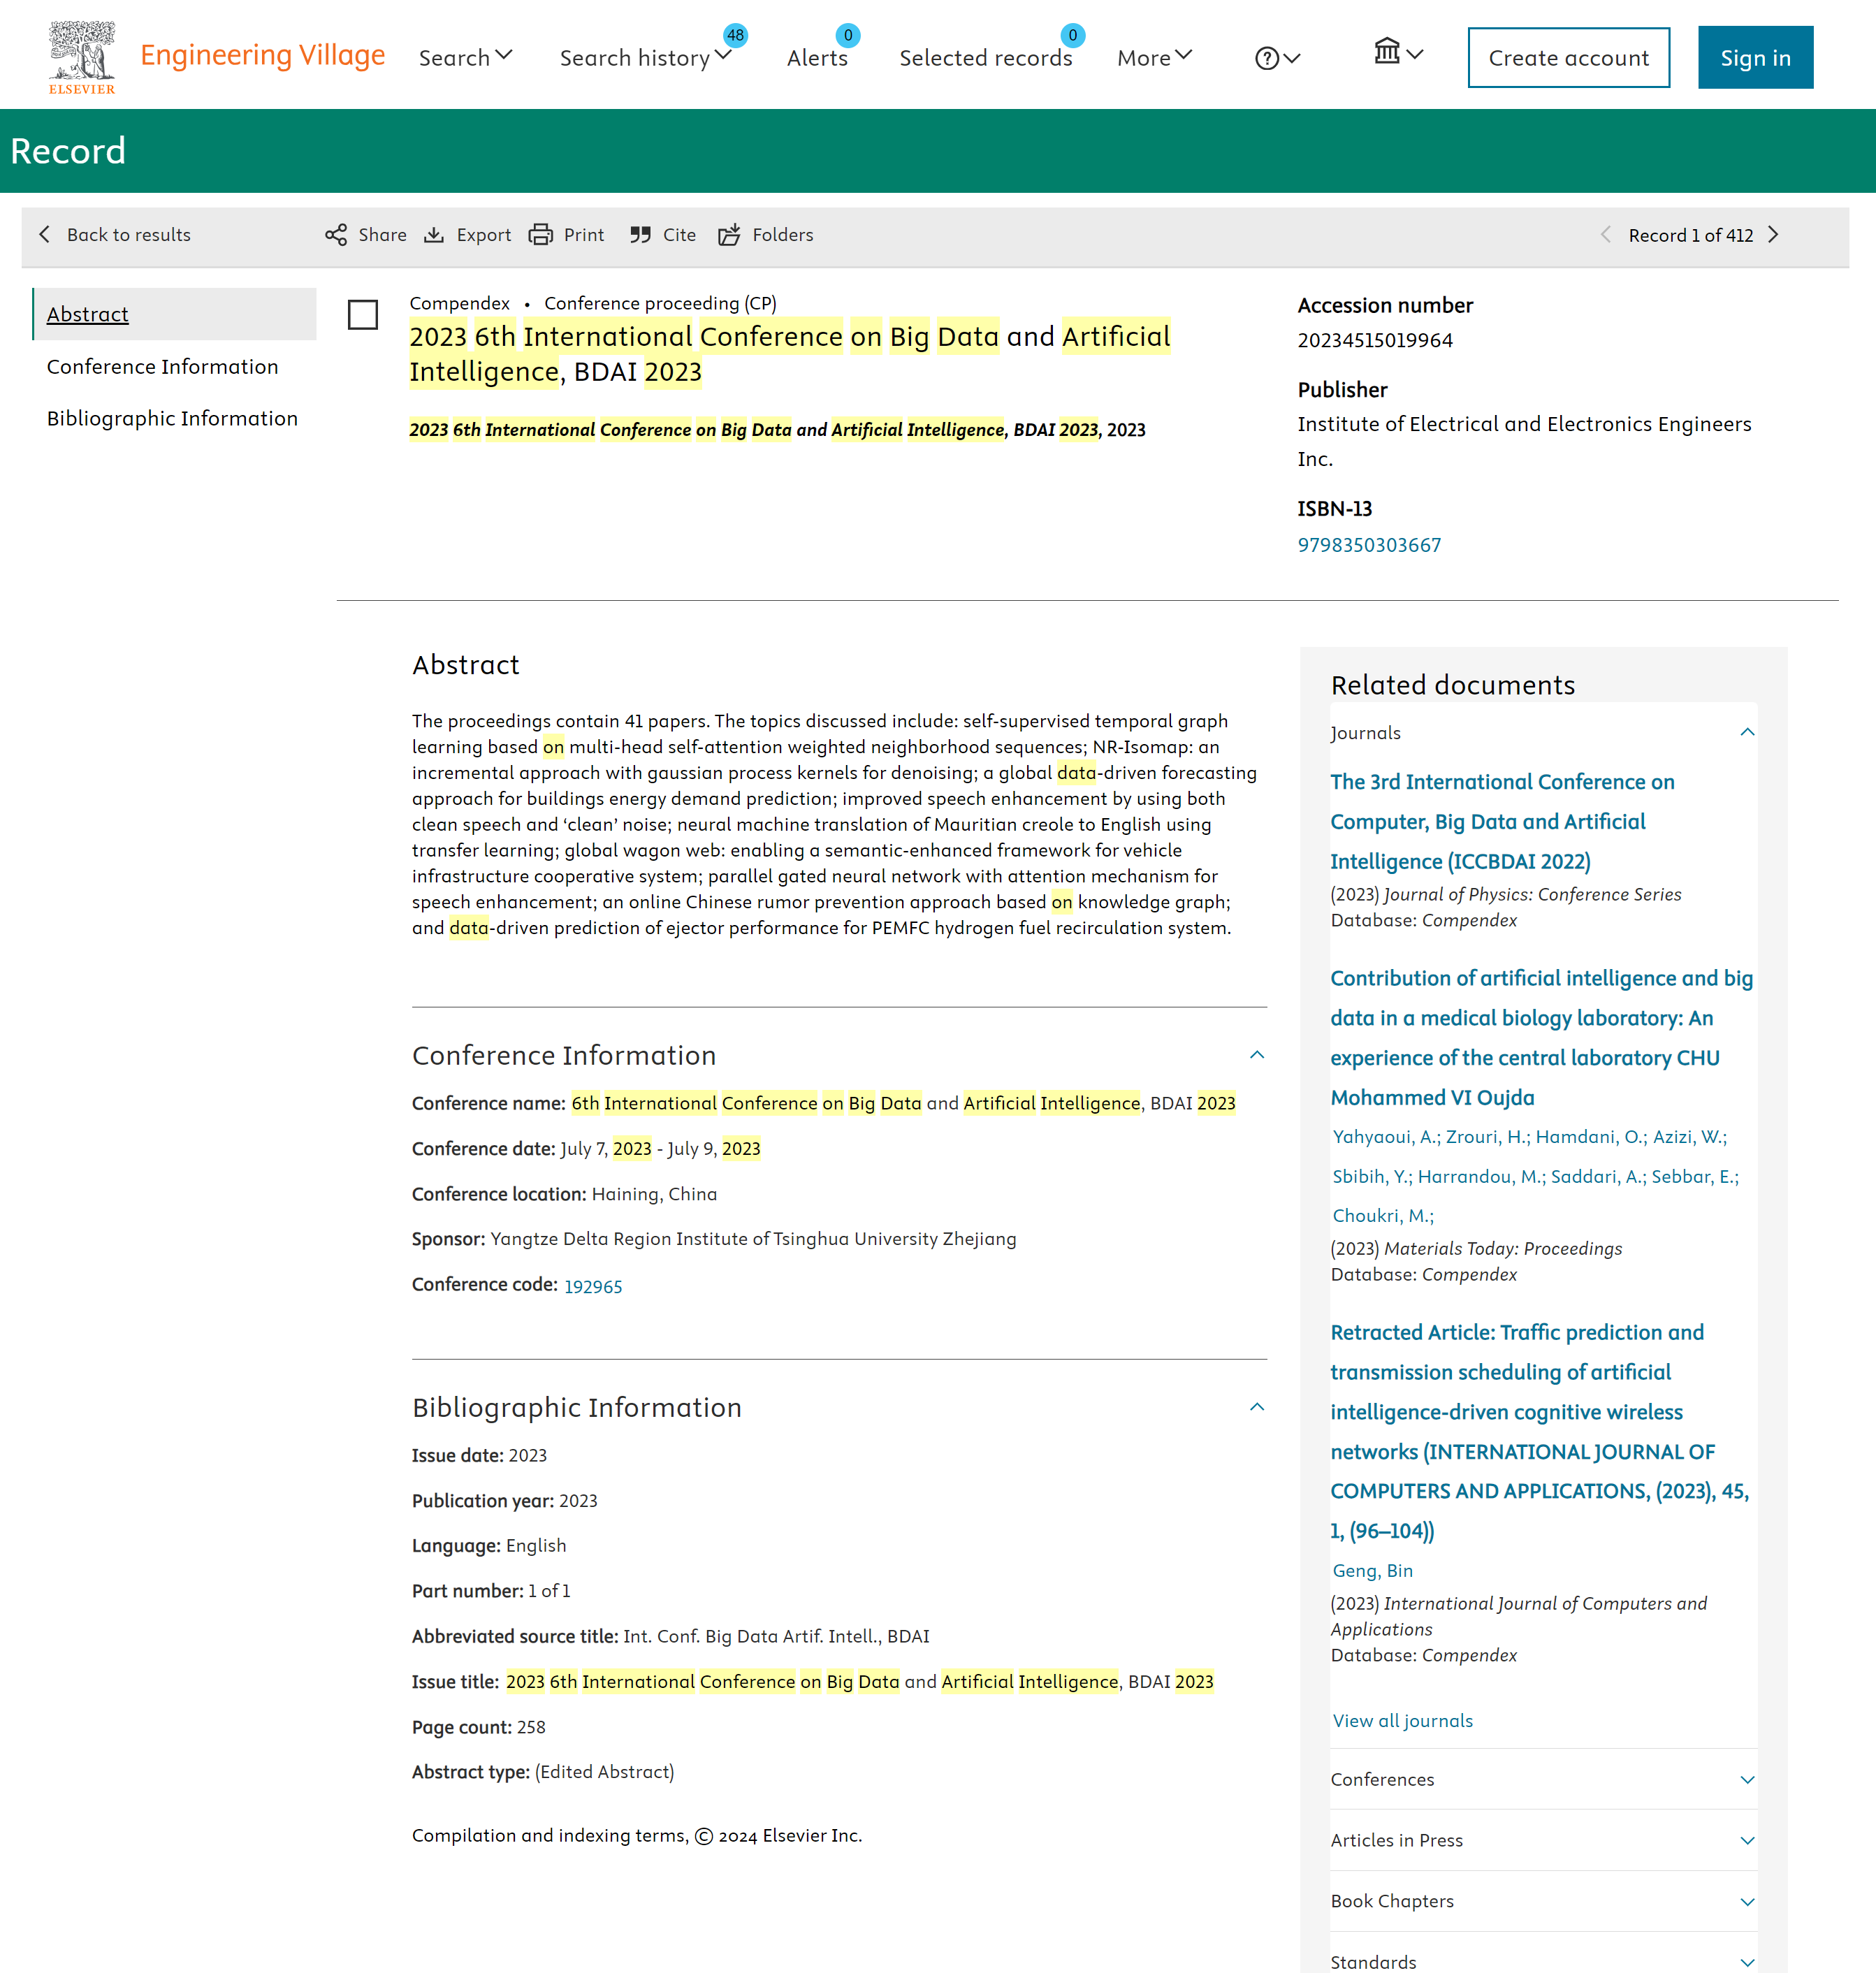Collapse the Conference Information section

(x=1257, y=1055)
